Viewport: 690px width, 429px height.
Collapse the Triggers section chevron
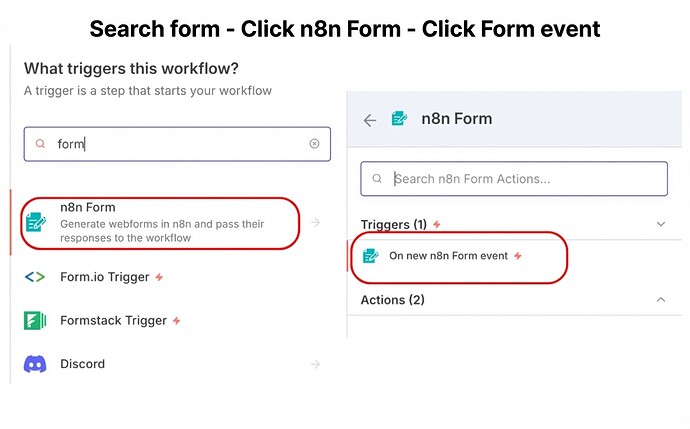661,225
